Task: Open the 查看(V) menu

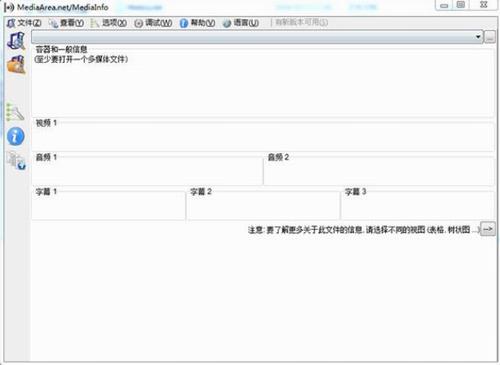Action: pos(66,23)
